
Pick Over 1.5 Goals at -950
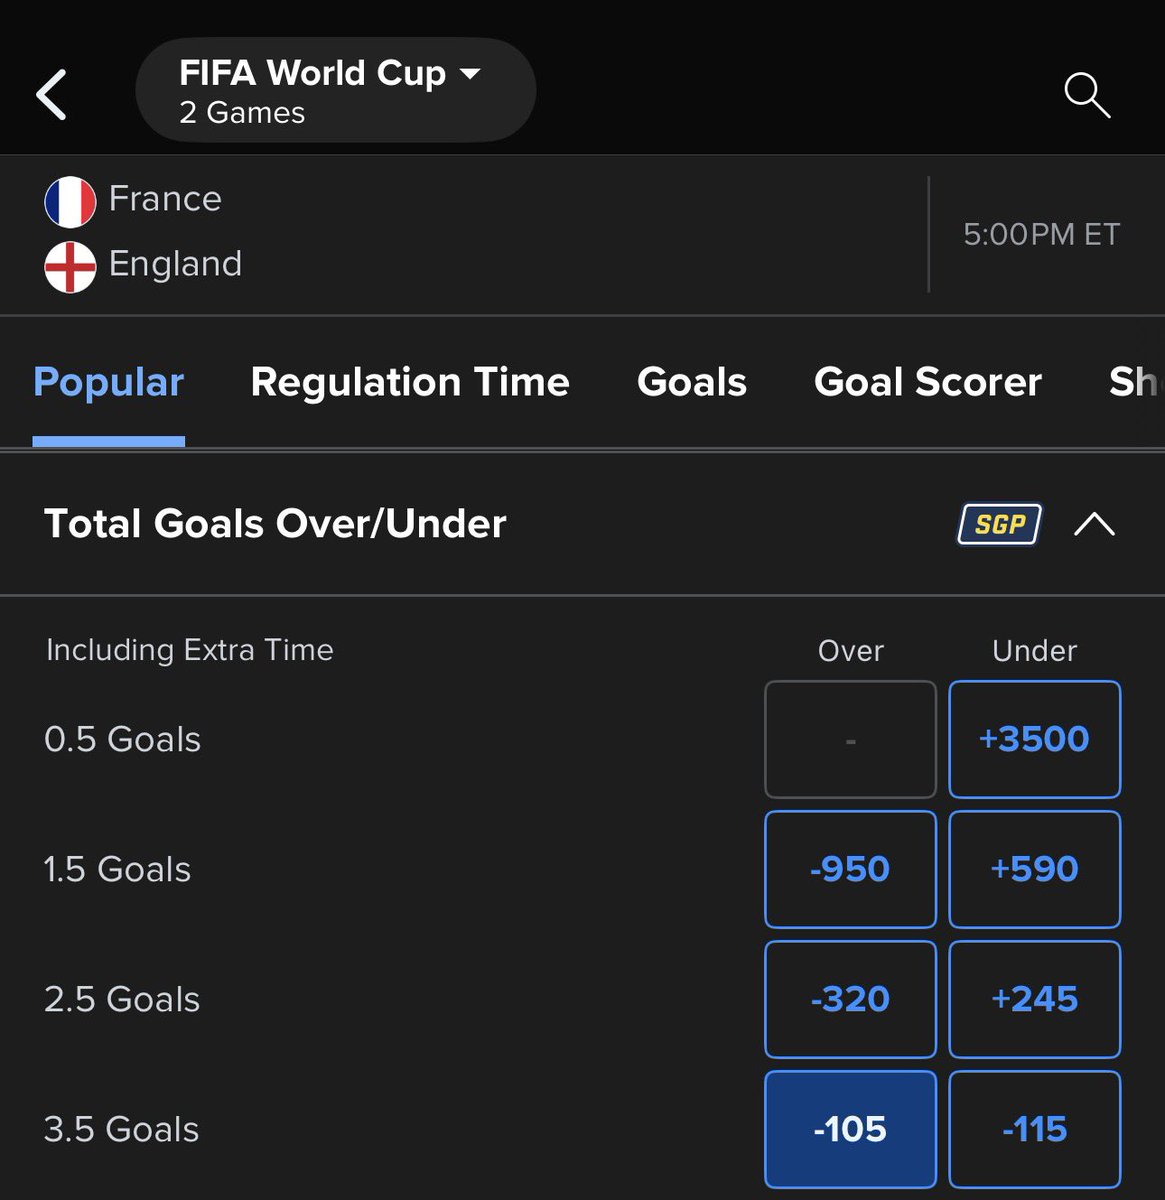tap(850, 869)
